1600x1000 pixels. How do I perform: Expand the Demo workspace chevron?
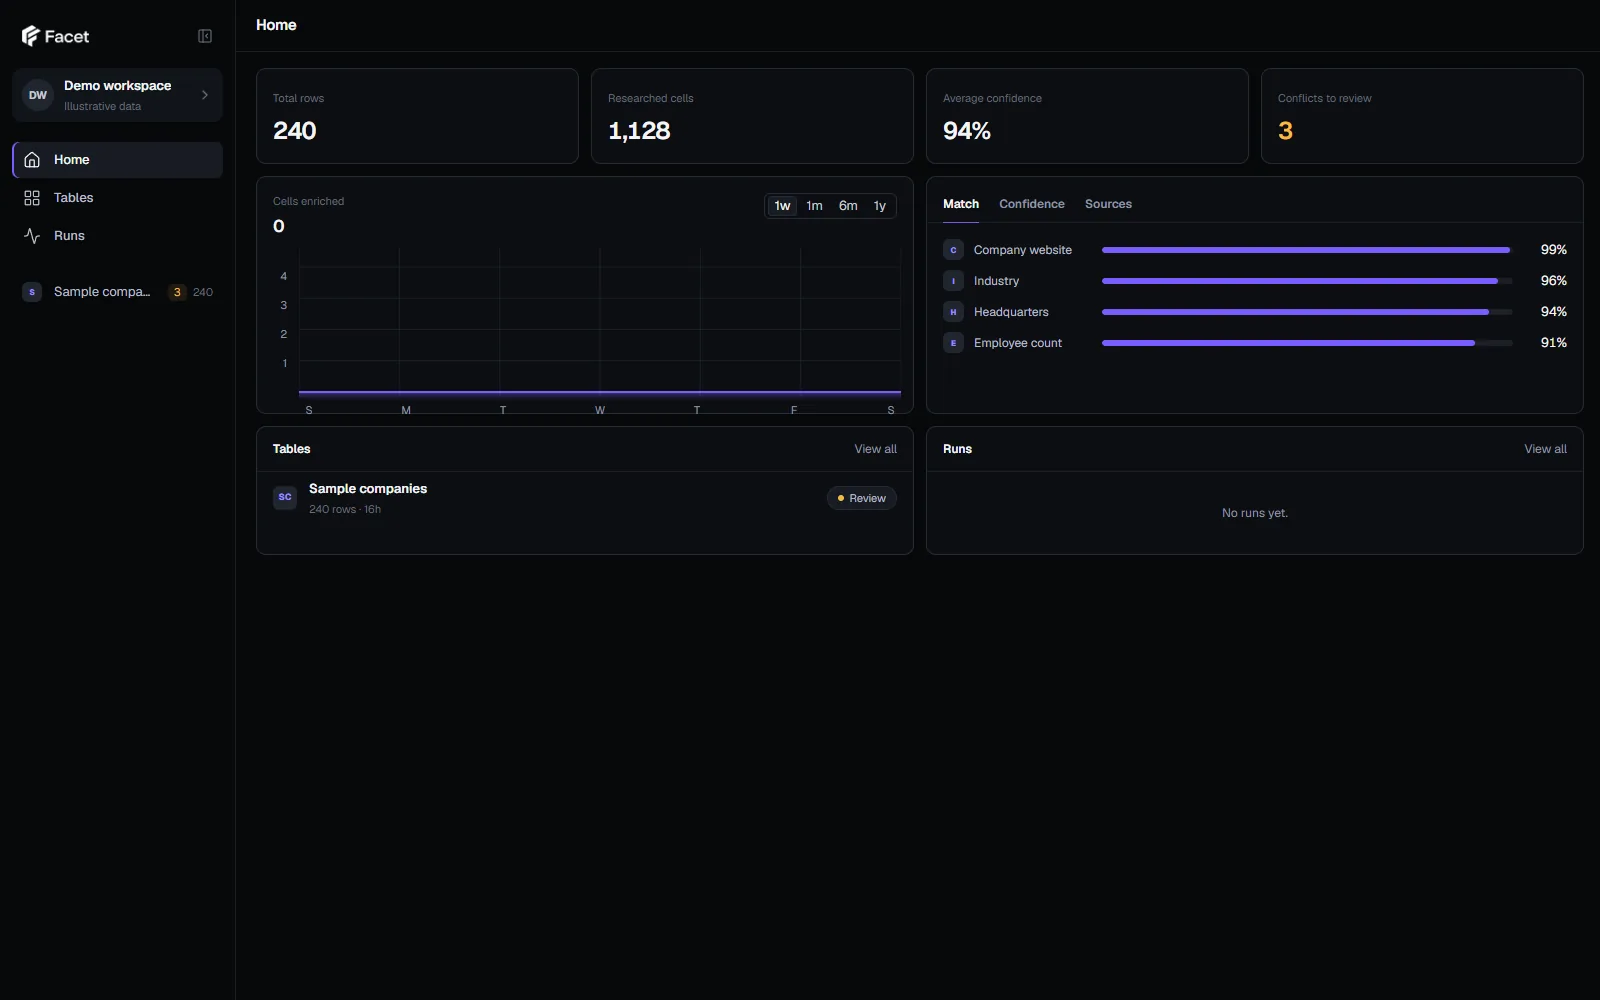(x=205, y=95)
